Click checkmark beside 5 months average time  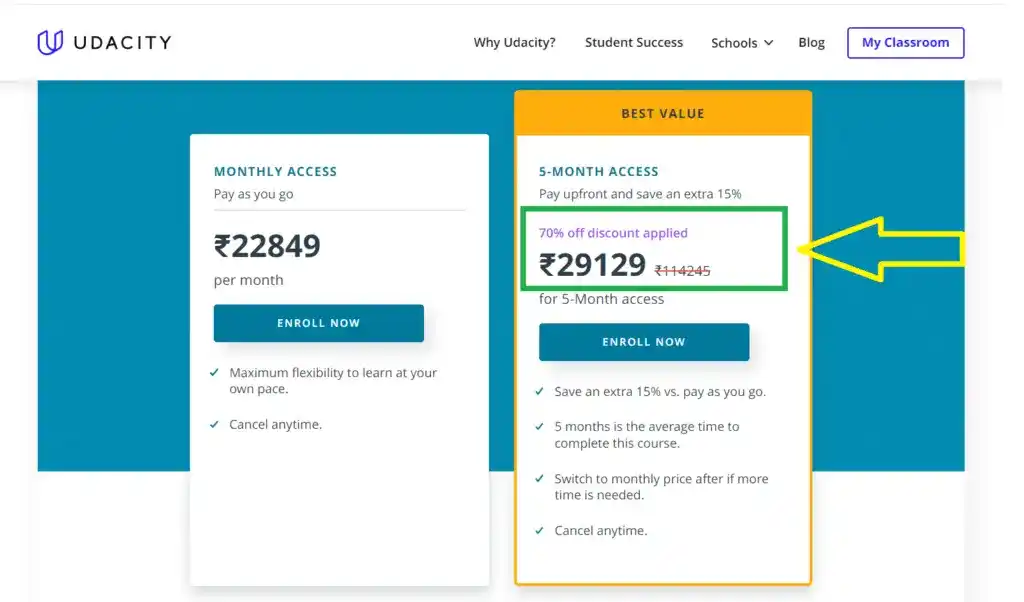[x=540, y=426]
